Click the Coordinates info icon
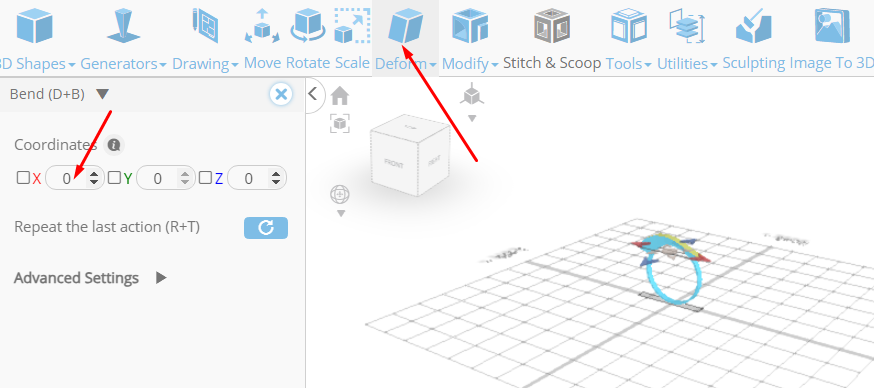The height and width of the screenshot is (388, 874). coord(114,145)
